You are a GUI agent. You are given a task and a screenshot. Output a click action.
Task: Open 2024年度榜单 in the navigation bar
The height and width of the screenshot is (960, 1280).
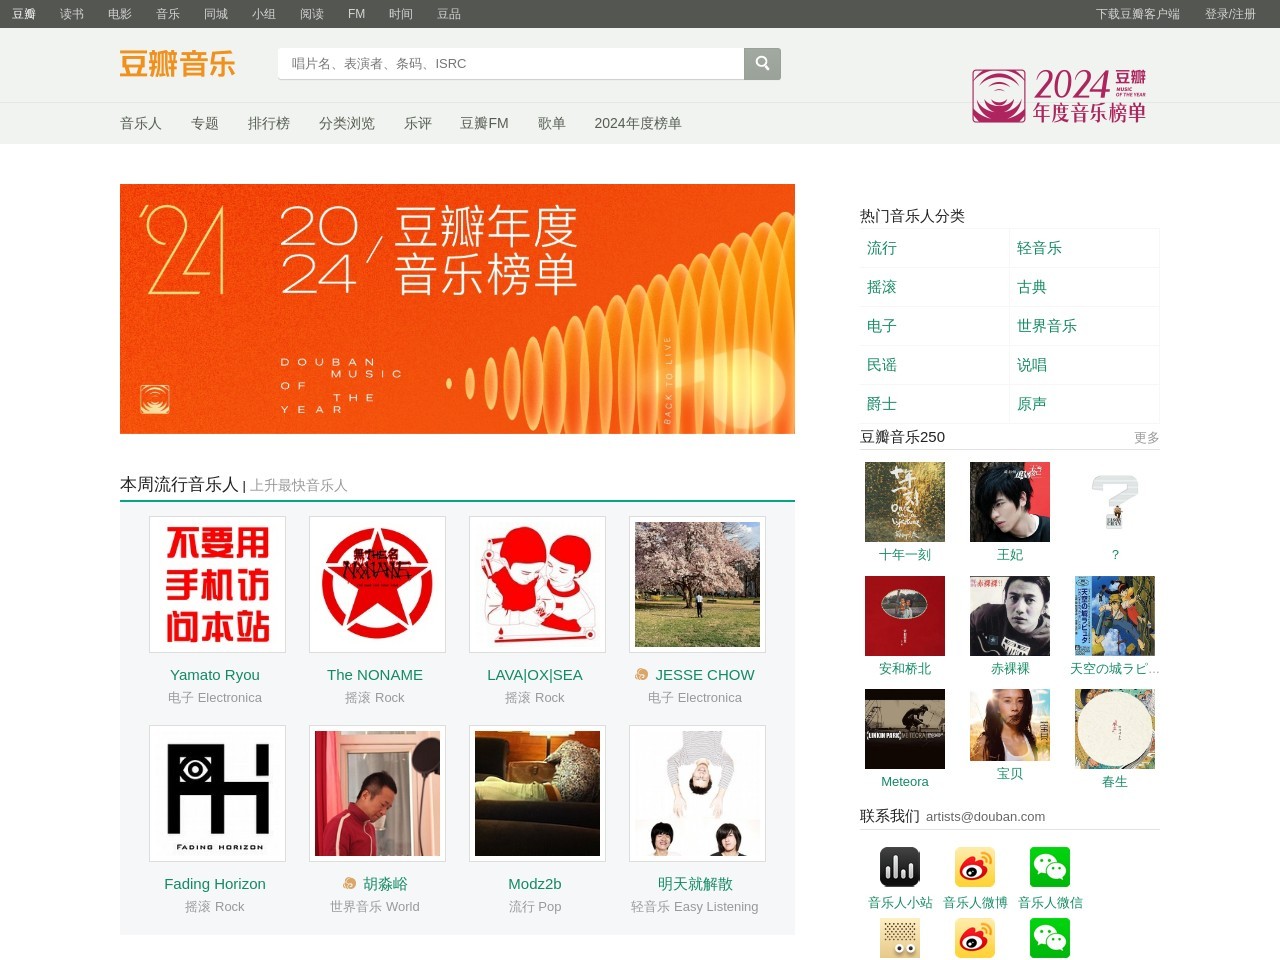pos(638,123)
